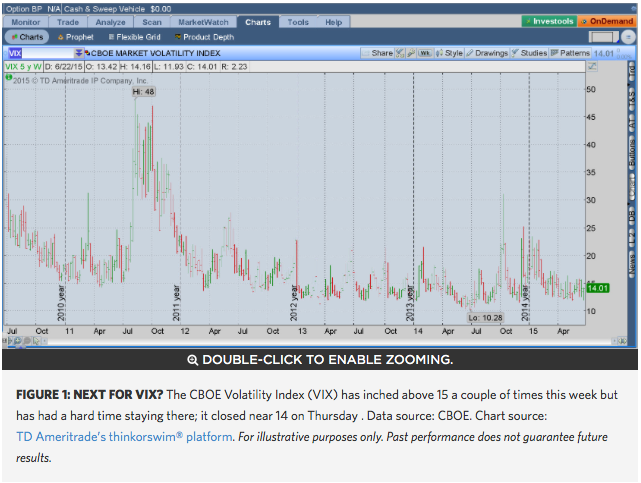Click the VIX symbol input field

coord(41,53)
